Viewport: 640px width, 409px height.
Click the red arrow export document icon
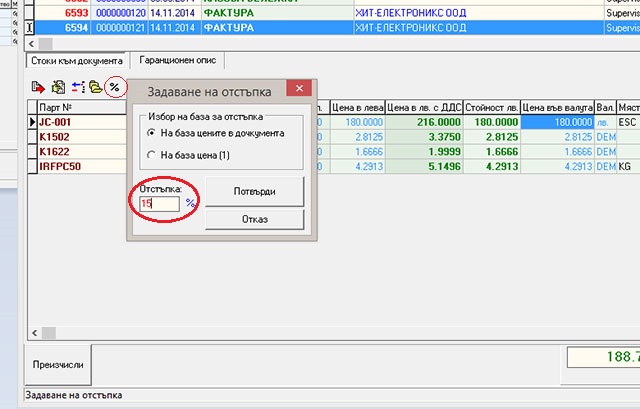tap(38, 87)
